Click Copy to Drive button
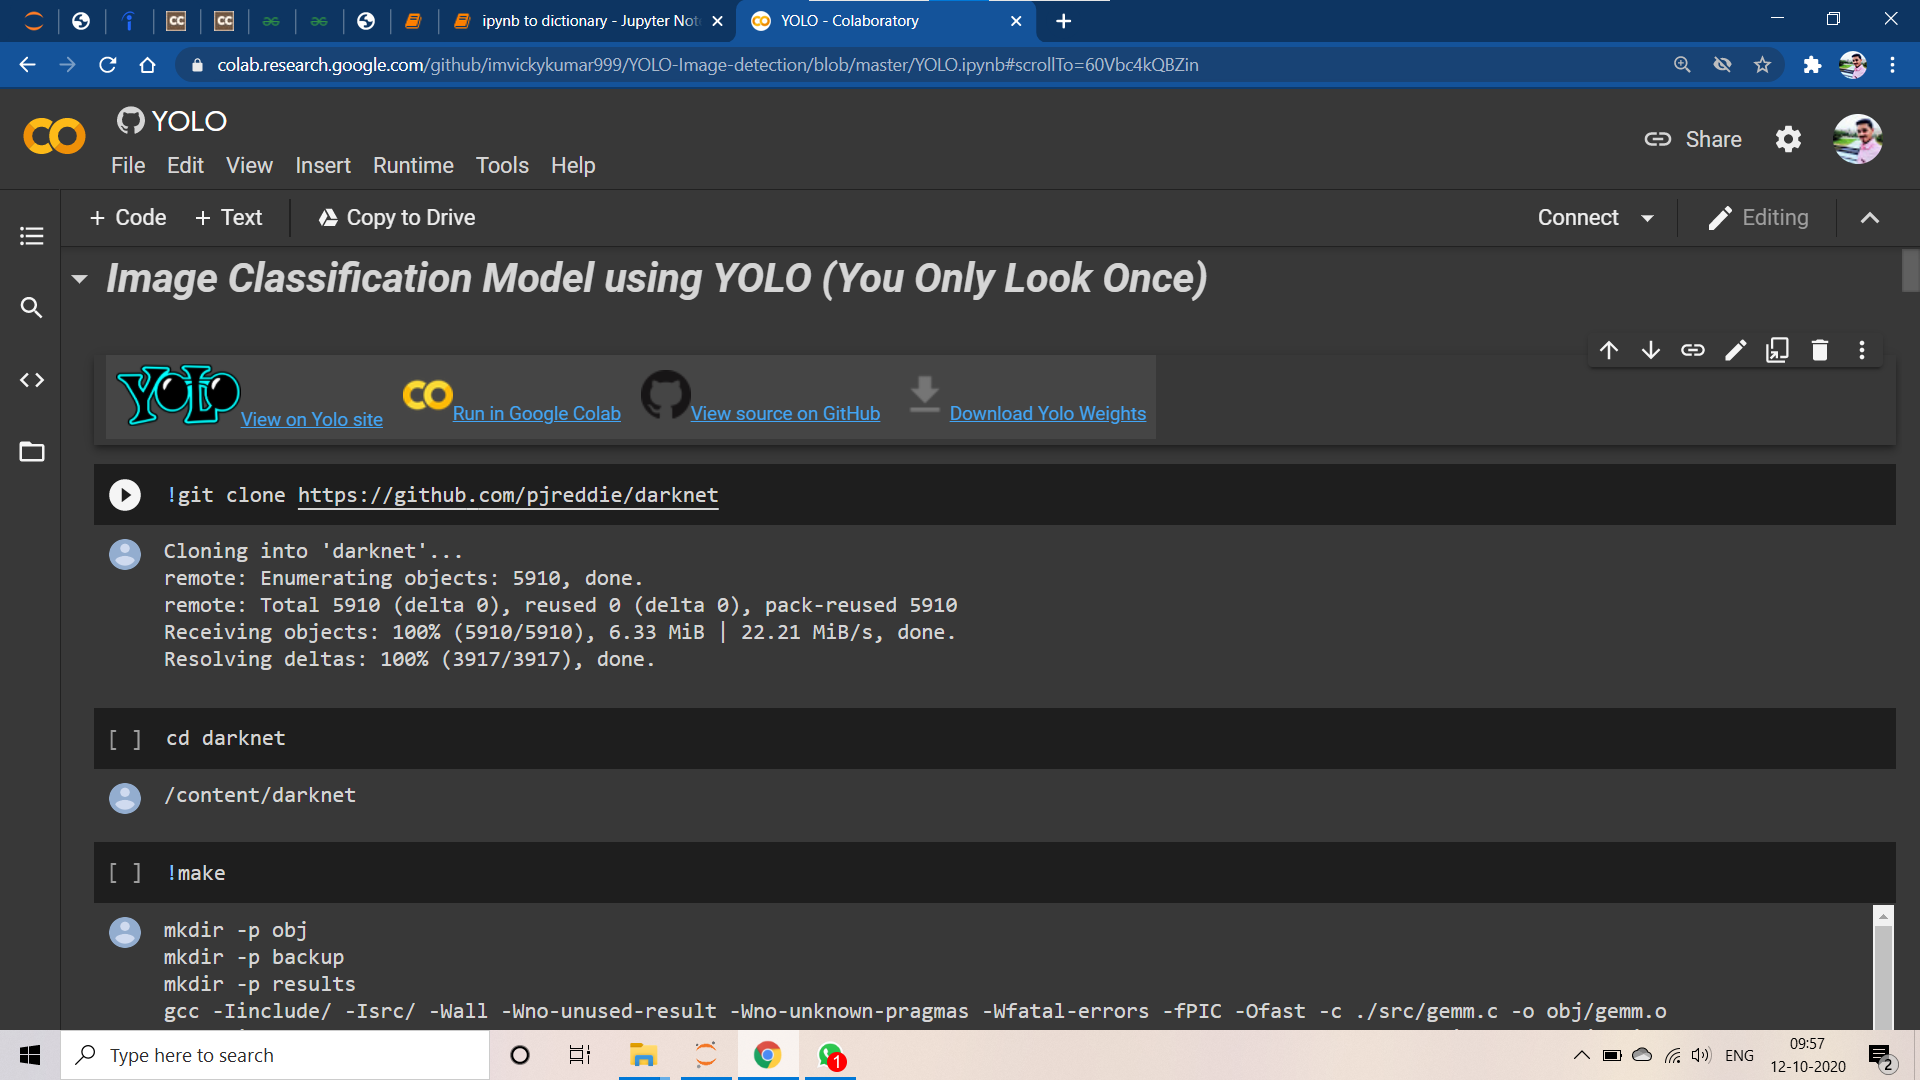 tap(397, 218)
